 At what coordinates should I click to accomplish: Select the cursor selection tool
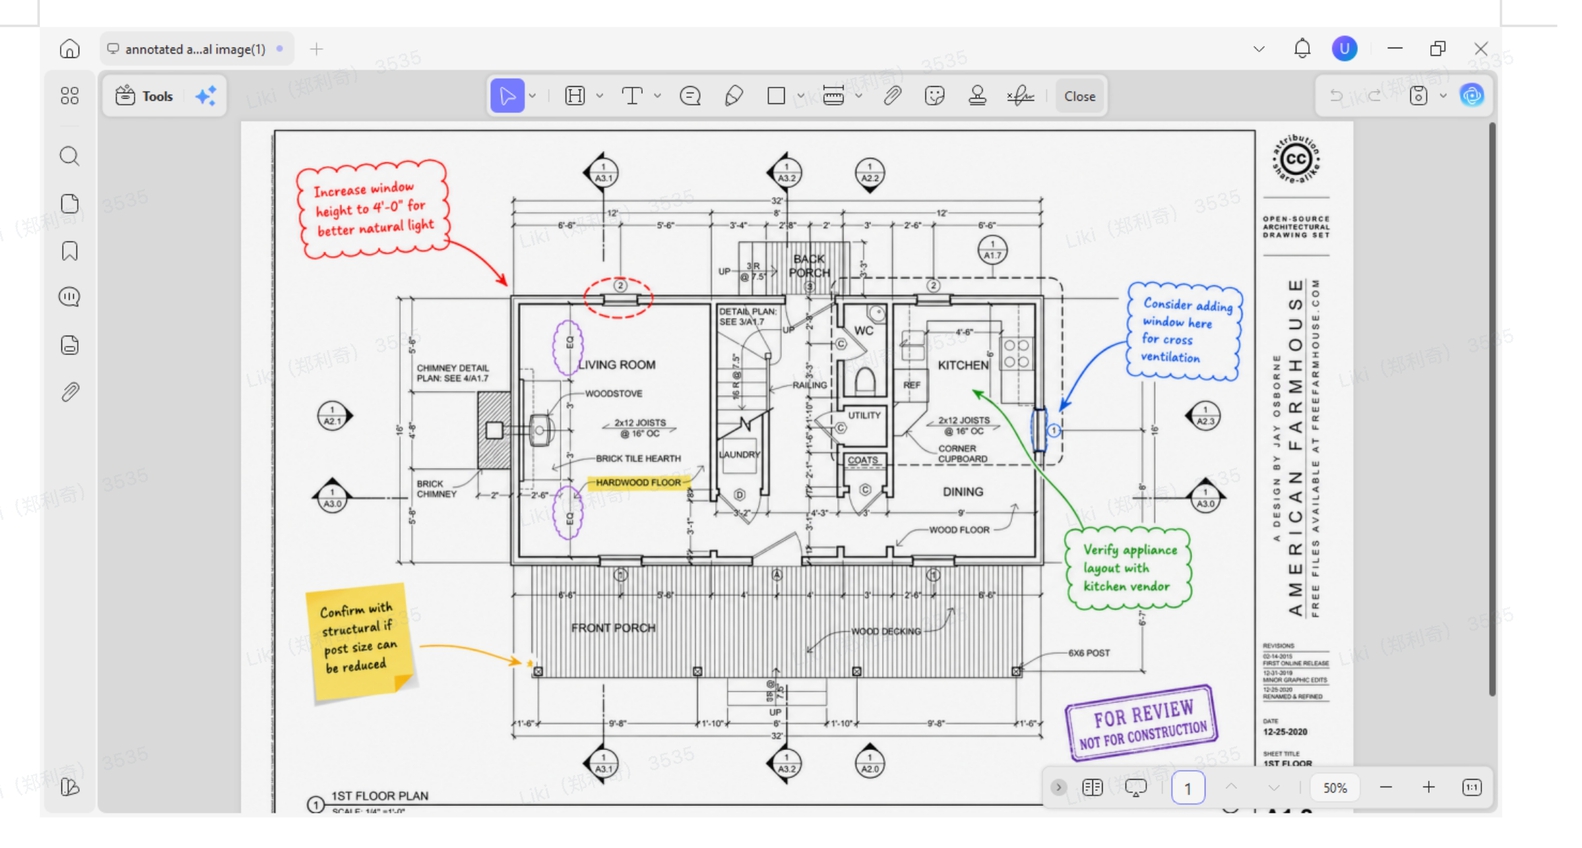tap(507, 96)
